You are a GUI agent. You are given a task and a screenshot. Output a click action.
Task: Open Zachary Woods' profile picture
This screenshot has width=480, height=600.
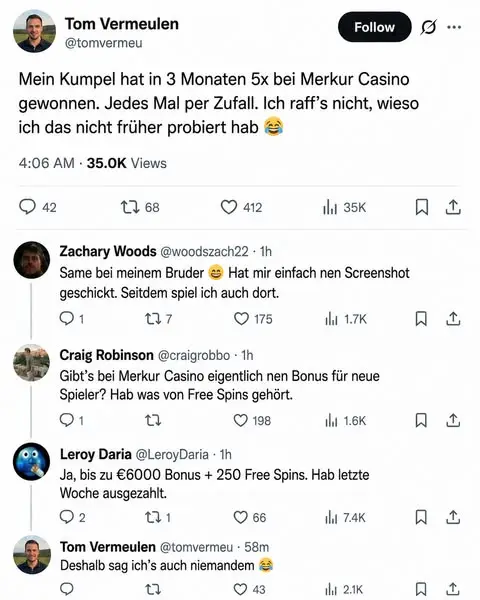(32, 260)
